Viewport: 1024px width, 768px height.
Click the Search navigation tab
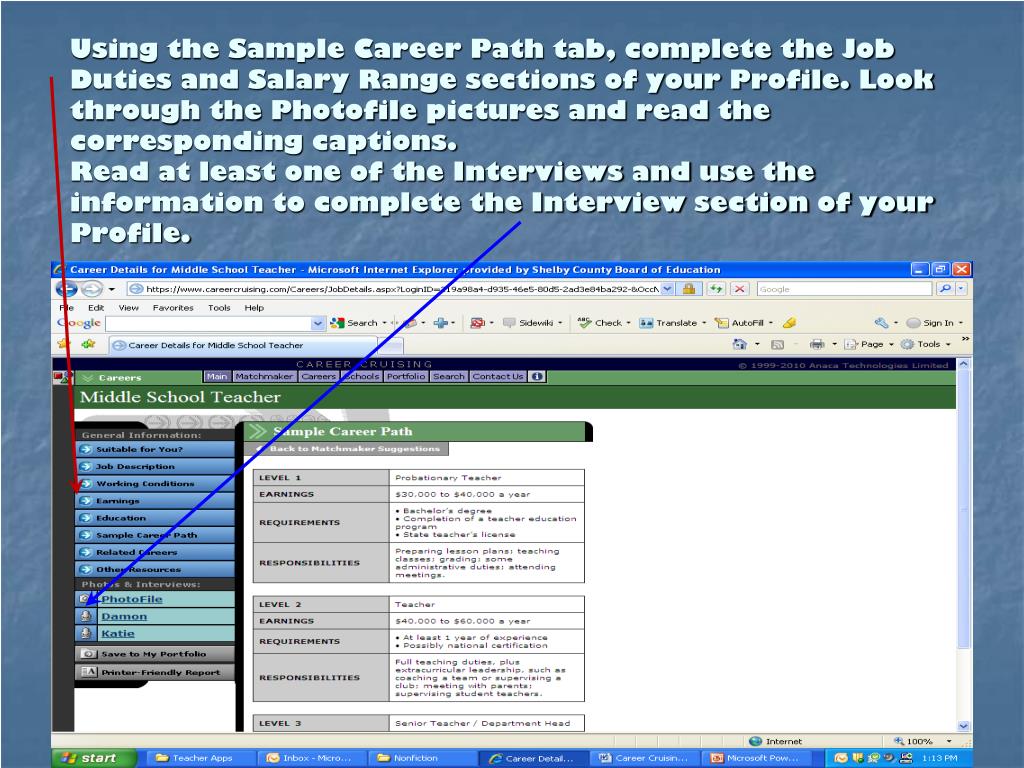click(x=449, y=376)
